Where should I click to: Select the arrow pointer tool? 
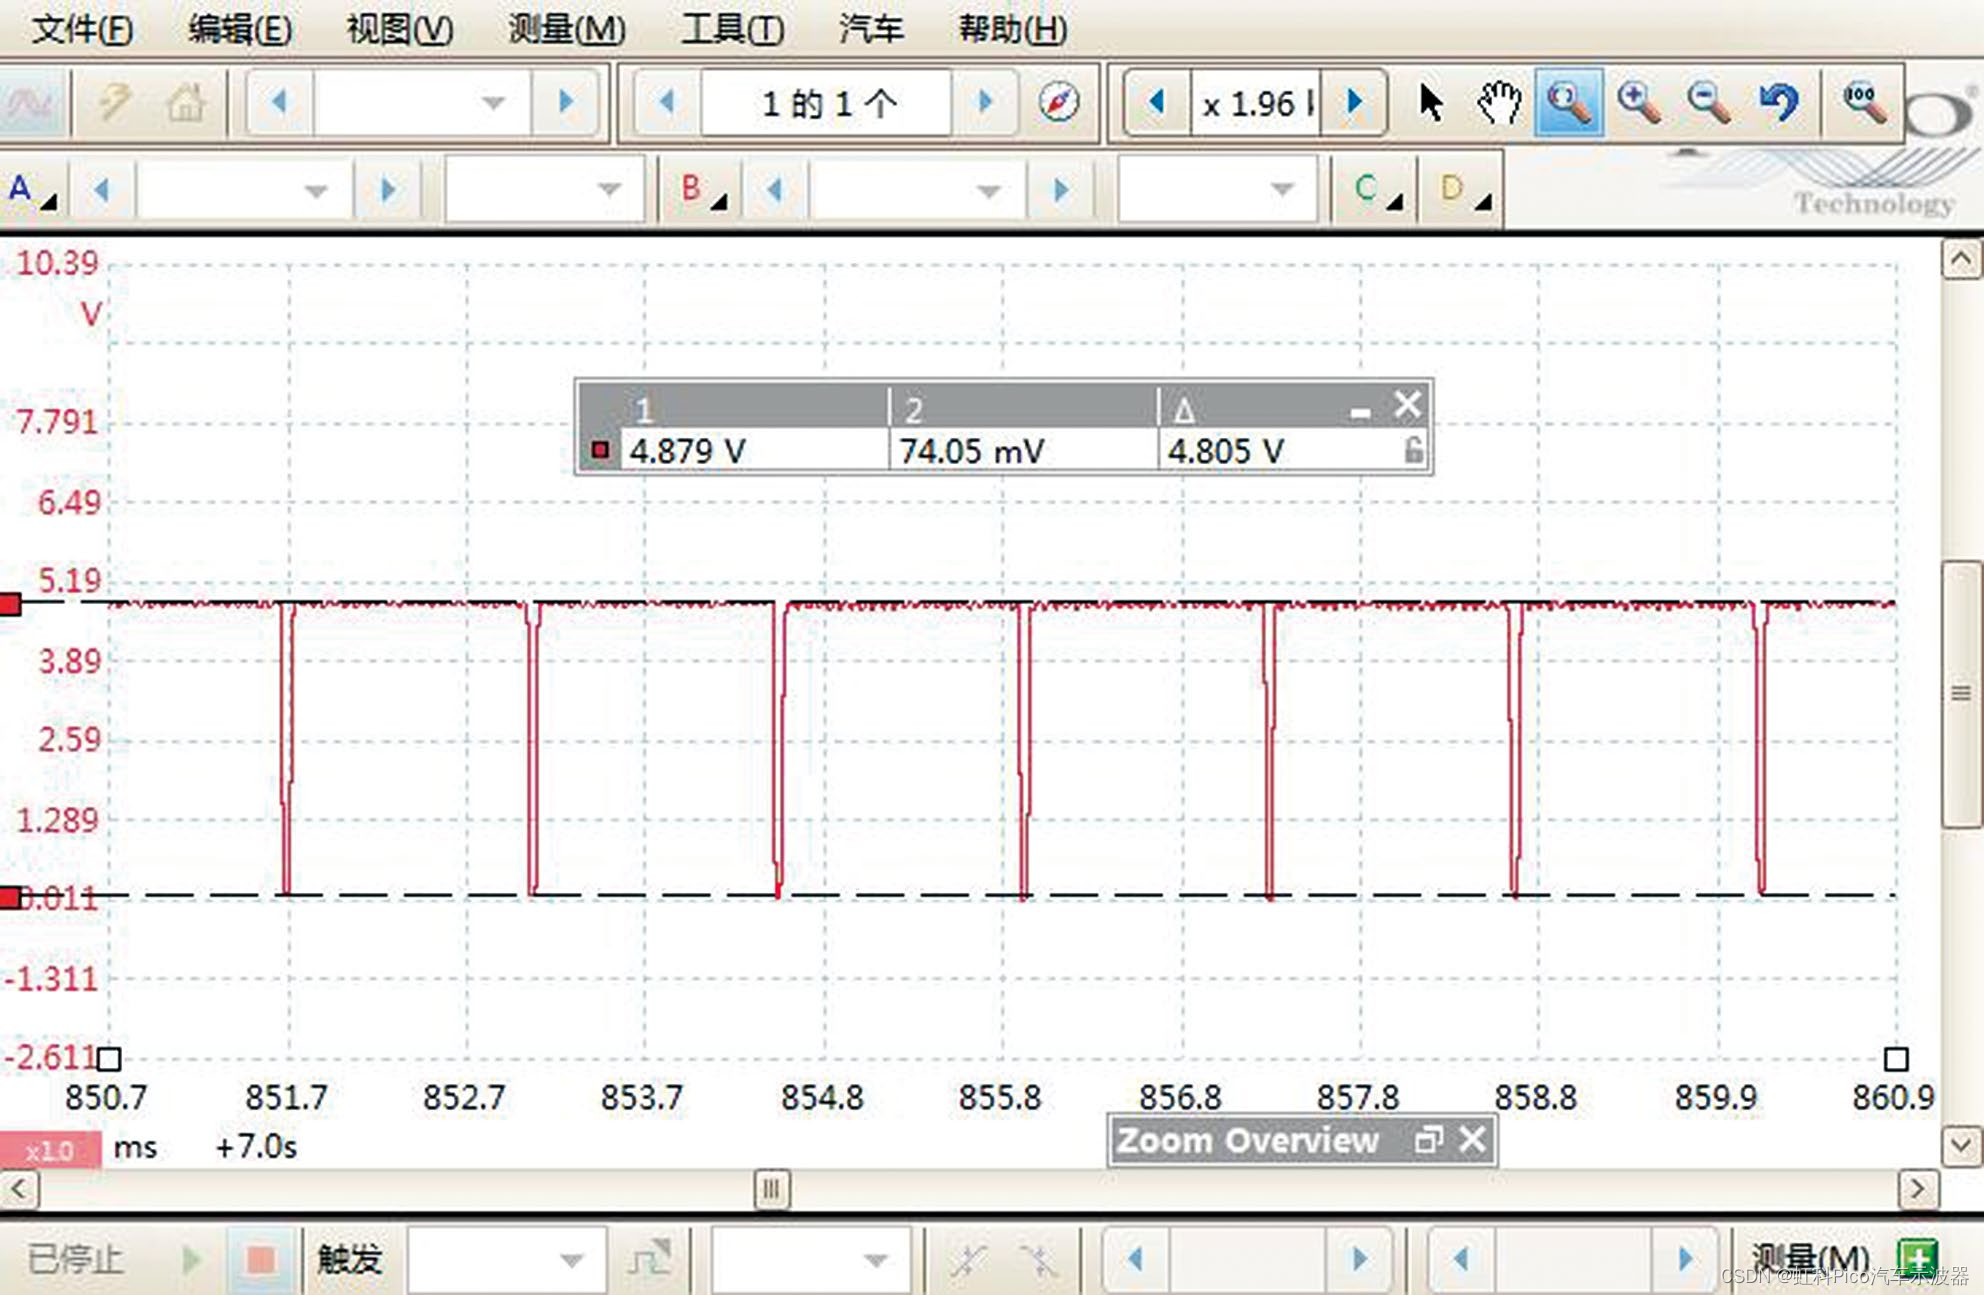coord(1430,102)
